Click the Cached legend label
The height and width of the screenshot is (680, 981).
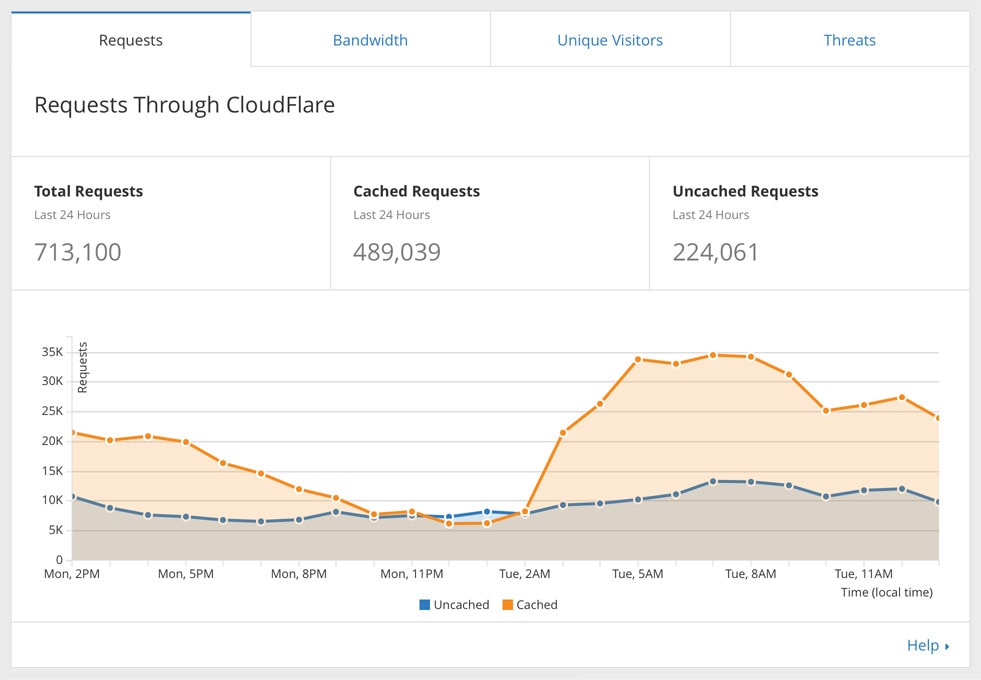537,605
